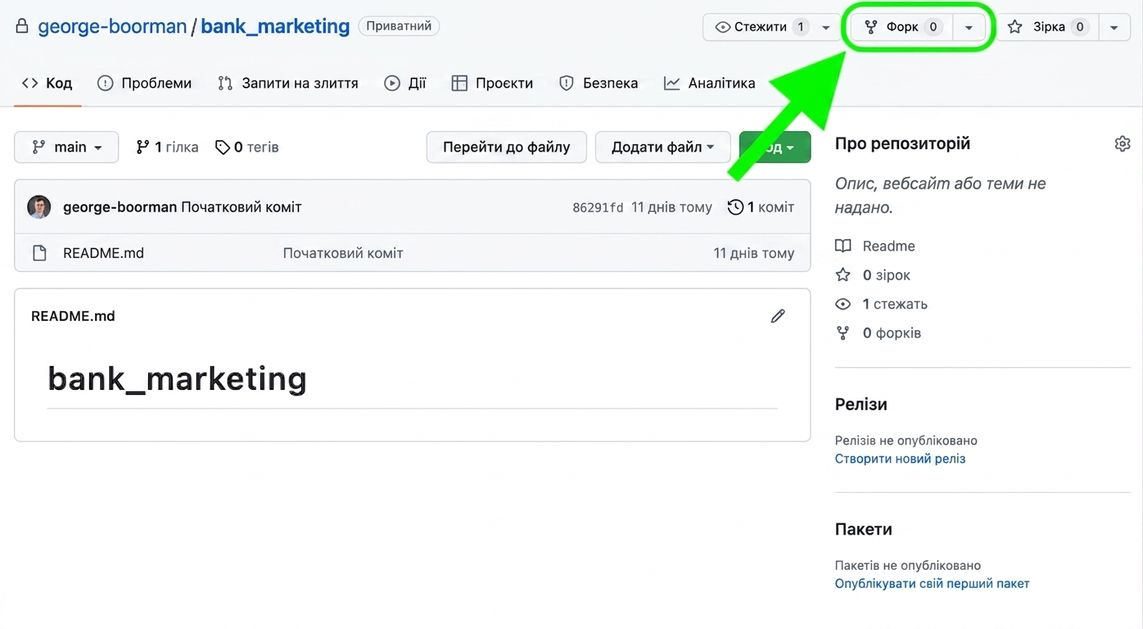Viewport: 1143px width, 629px height.
Task: Open george-boorman author link in commit row
Action: coord(120,207)
